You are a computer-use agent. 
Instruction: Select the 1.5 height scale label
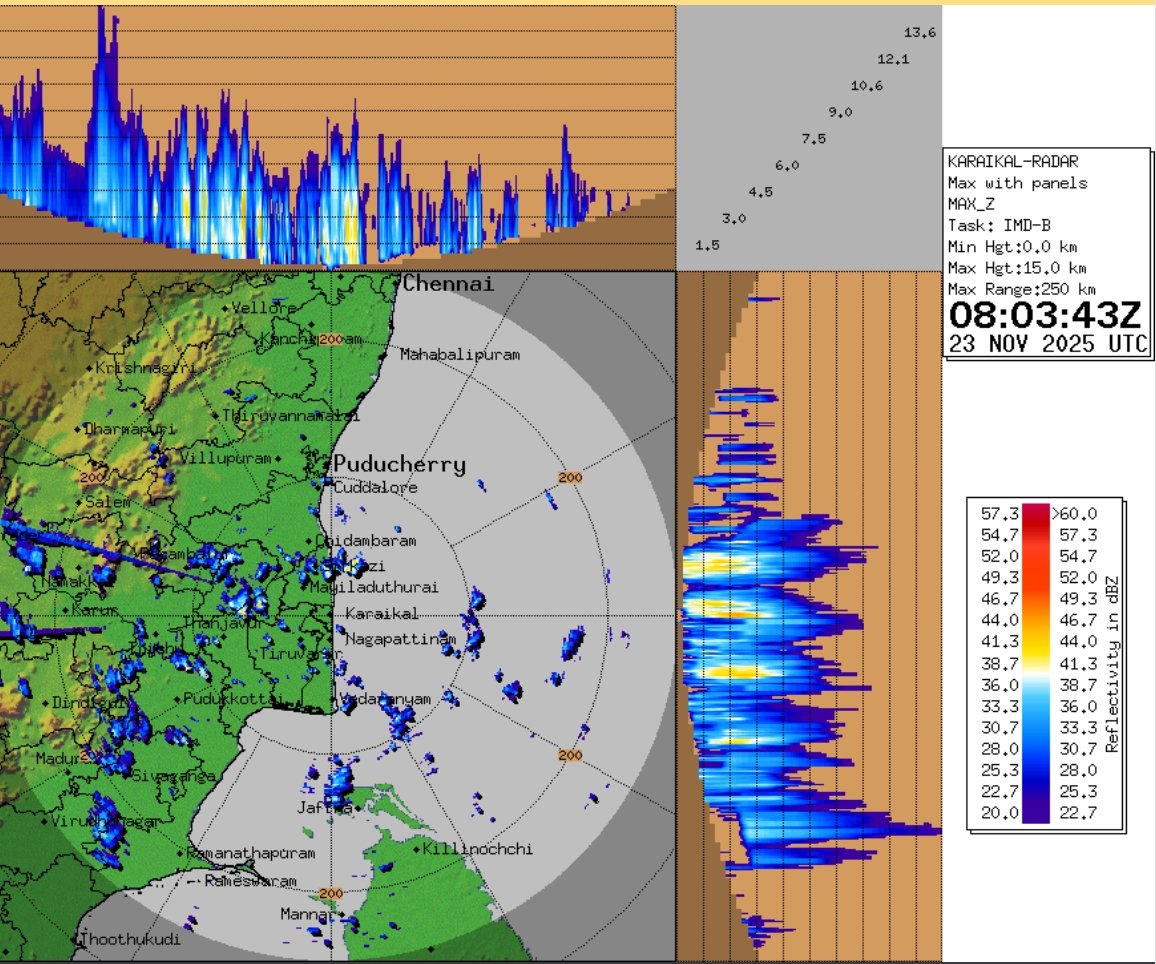pyautogui.click(x=707, y=245)
